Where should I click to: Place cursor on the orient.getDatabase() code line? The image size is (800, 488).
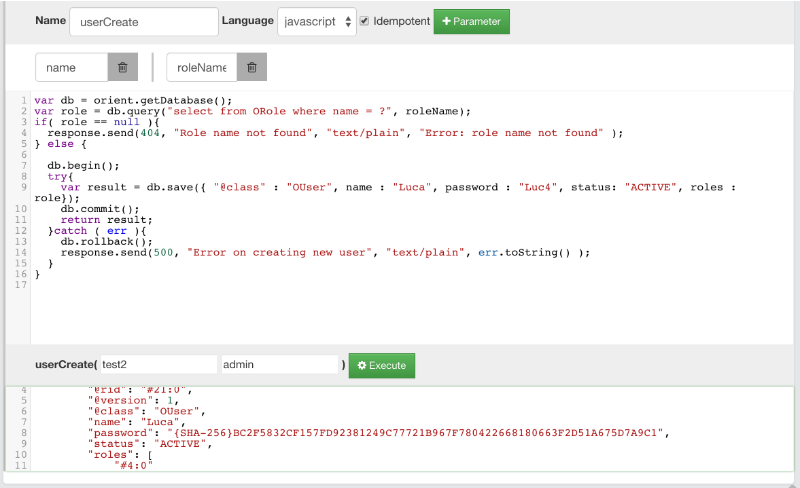tap(133, 100)
